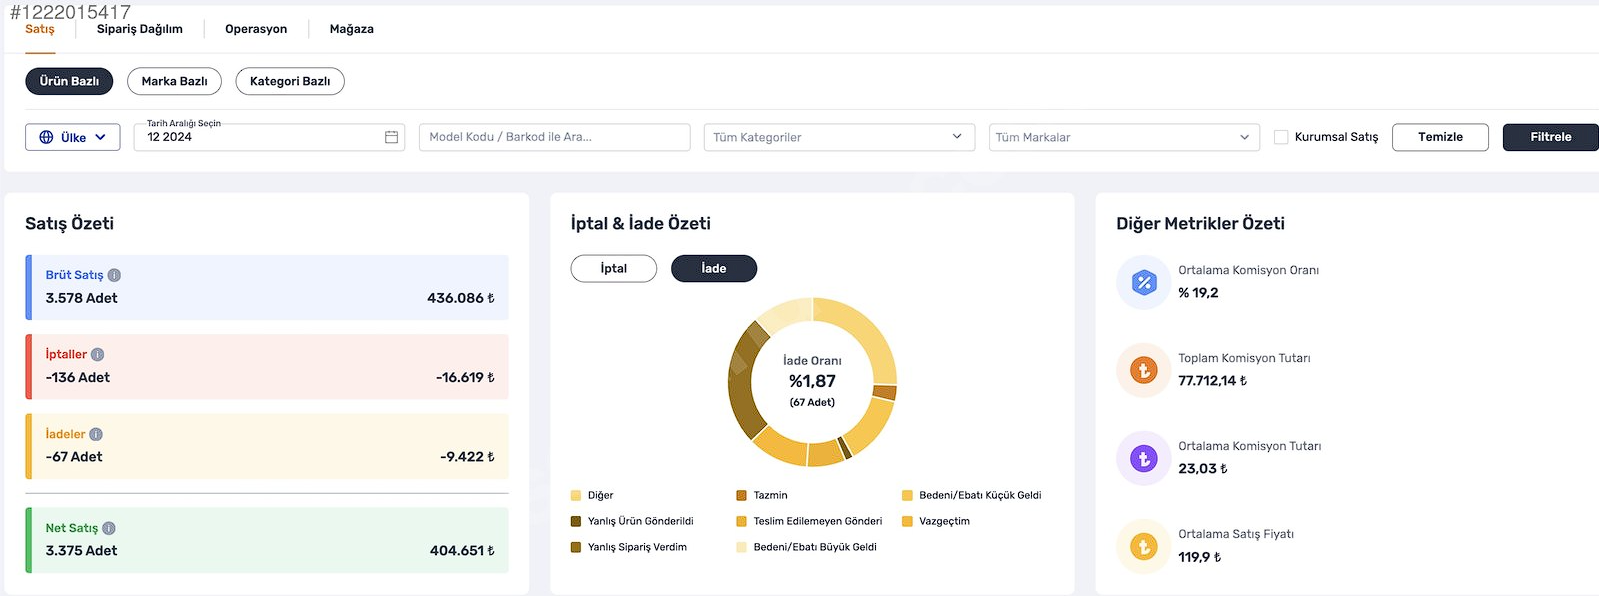Click the Ortalama Komisyon Oranı percent icon
This screenshot has width=1599, height=596.
click(1144, 282)
